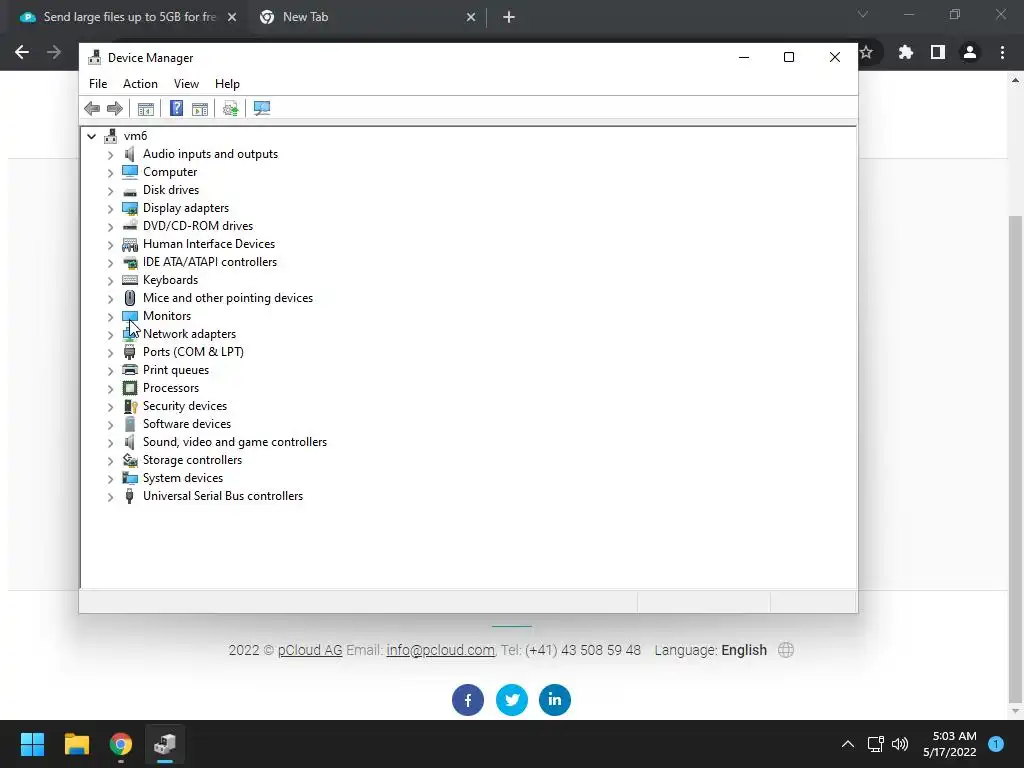Open the Facebook round icon on pCloud page
The width and height of the screenshot is (1024, 768).
[x=468, y=700]
